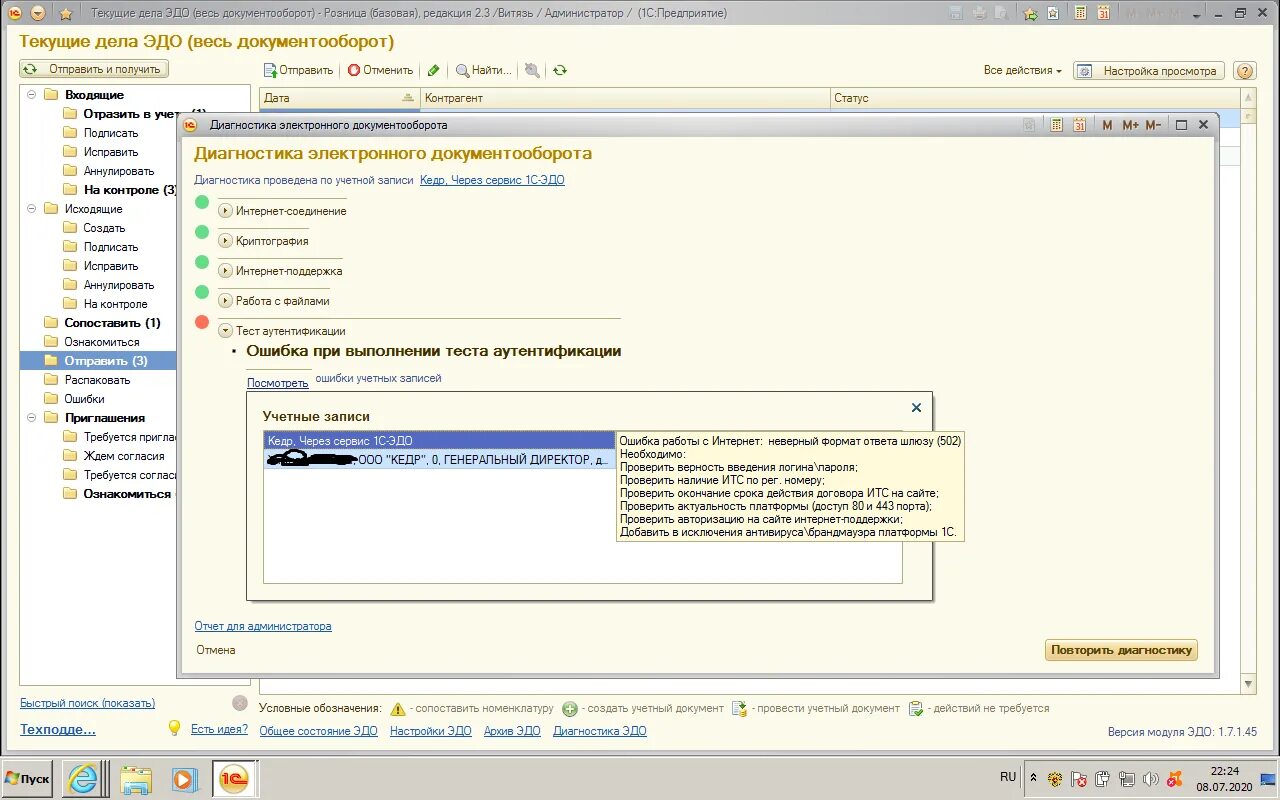This screenshot has width=1280, height=800.
Task: Click the 'Отправить и получить' button
Action: click(95, 69)
